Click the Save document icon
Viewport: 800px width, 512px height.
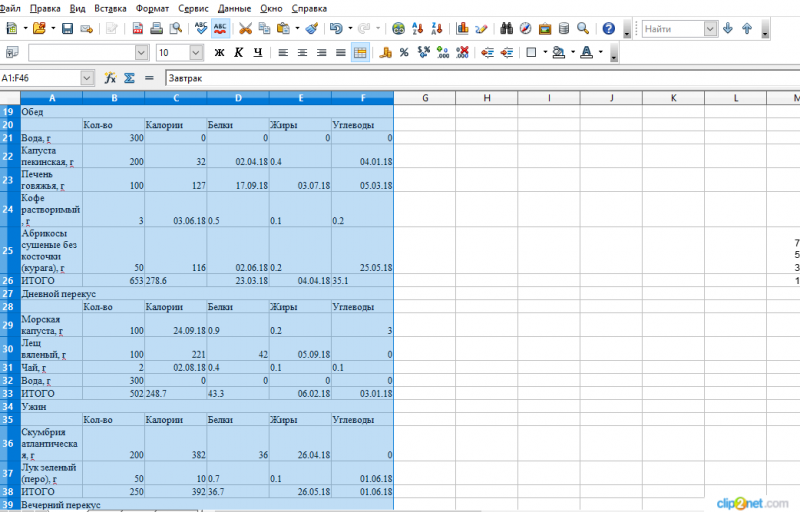(x=67, y=29)
